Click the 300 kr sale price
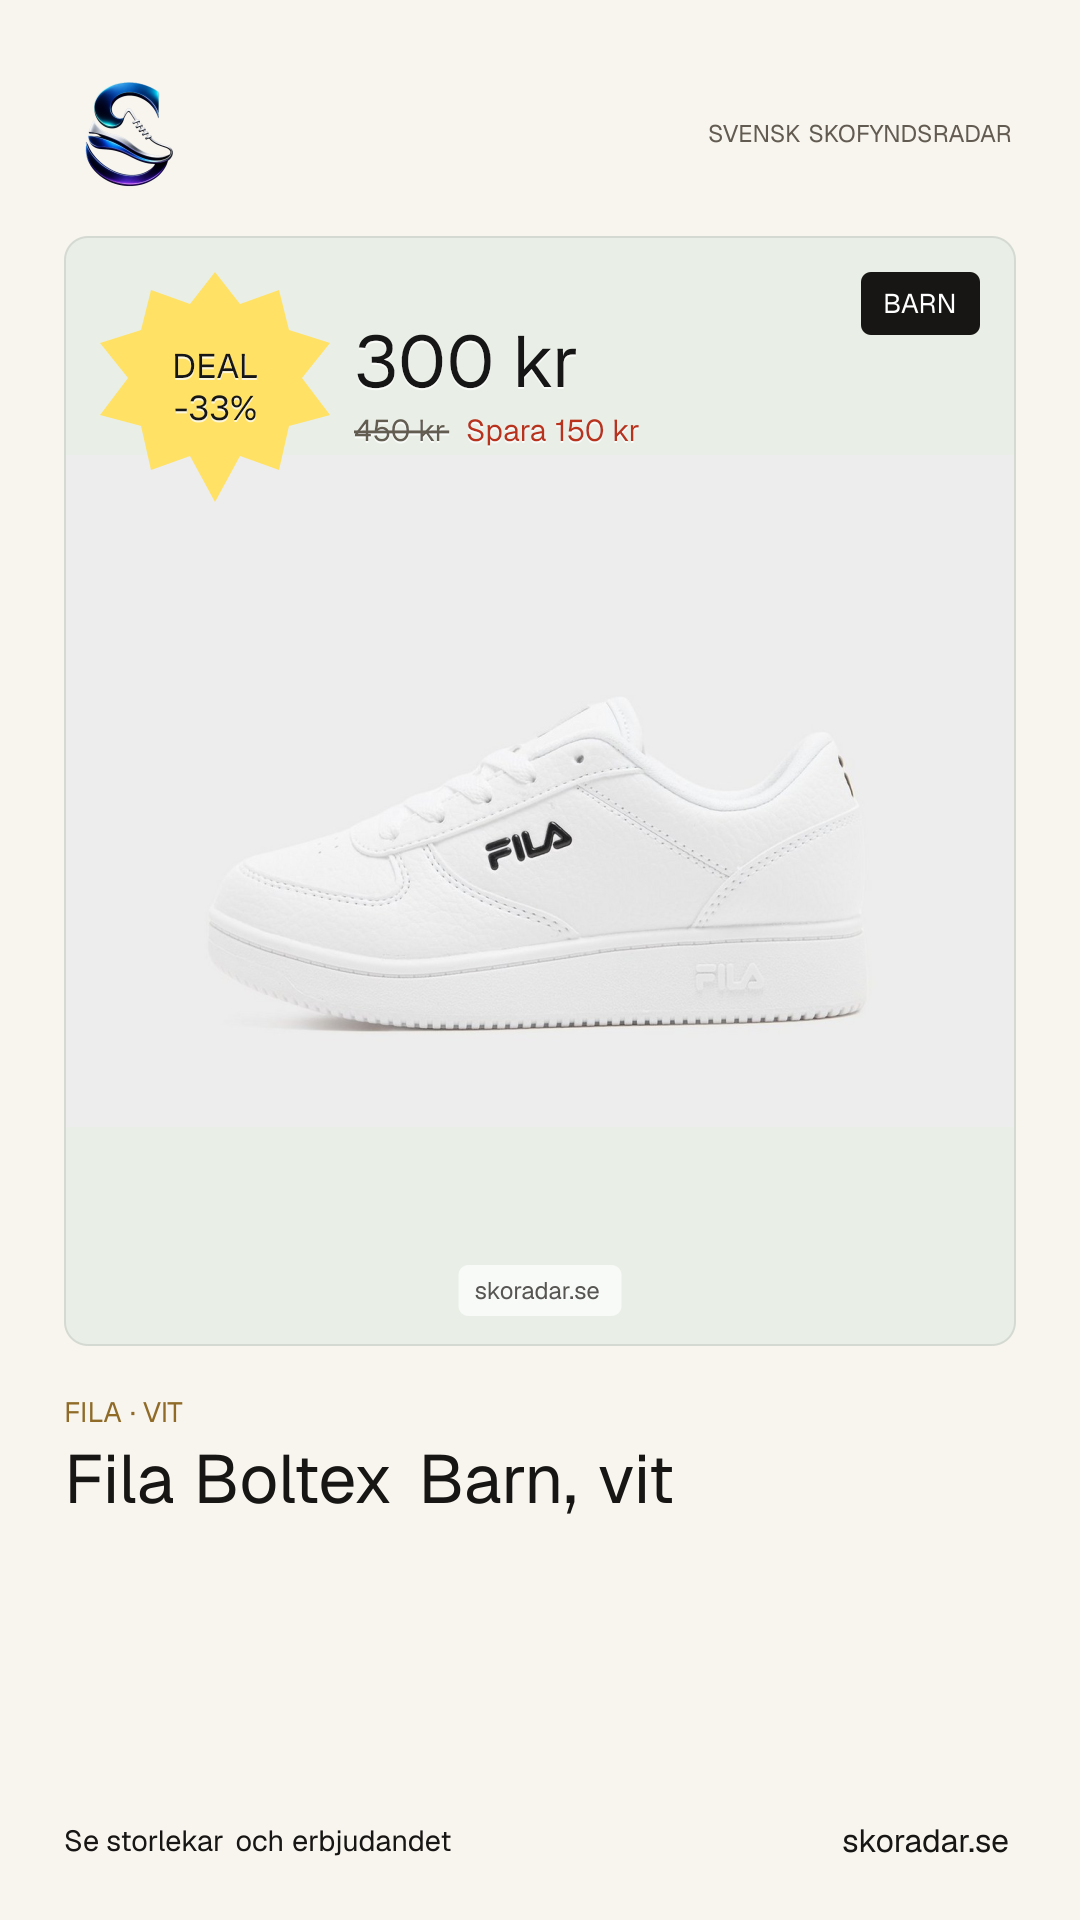The image size is (1080, 1920). (466, 362)
